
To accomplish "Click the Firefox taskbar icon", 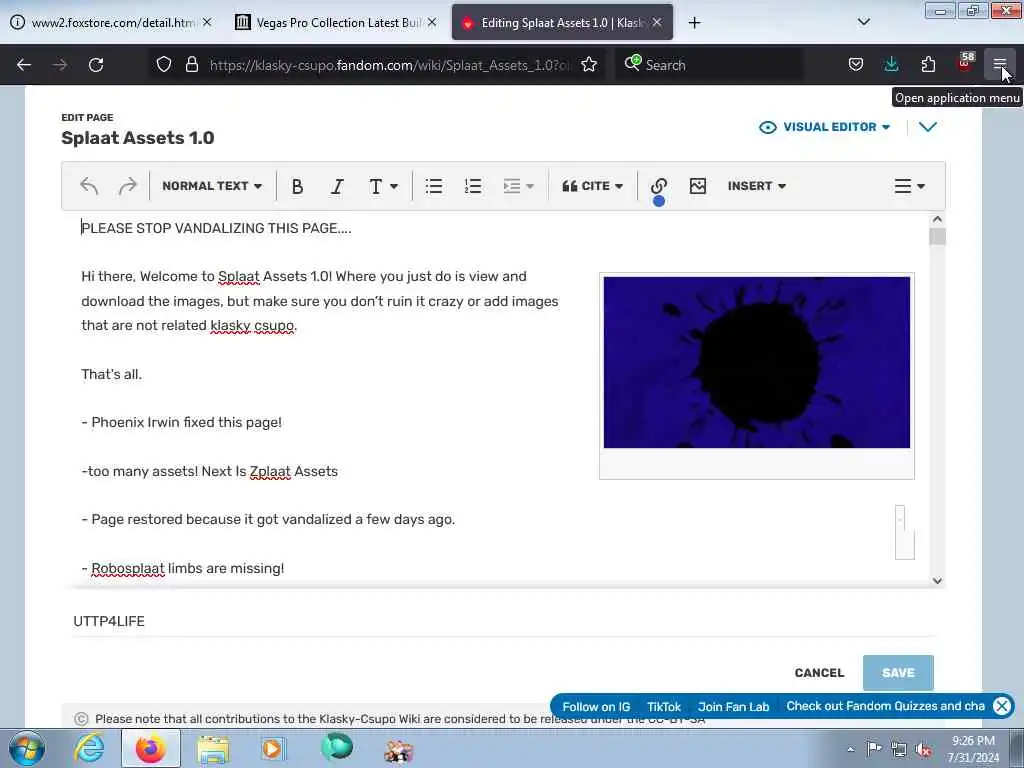I will (151, 748).
